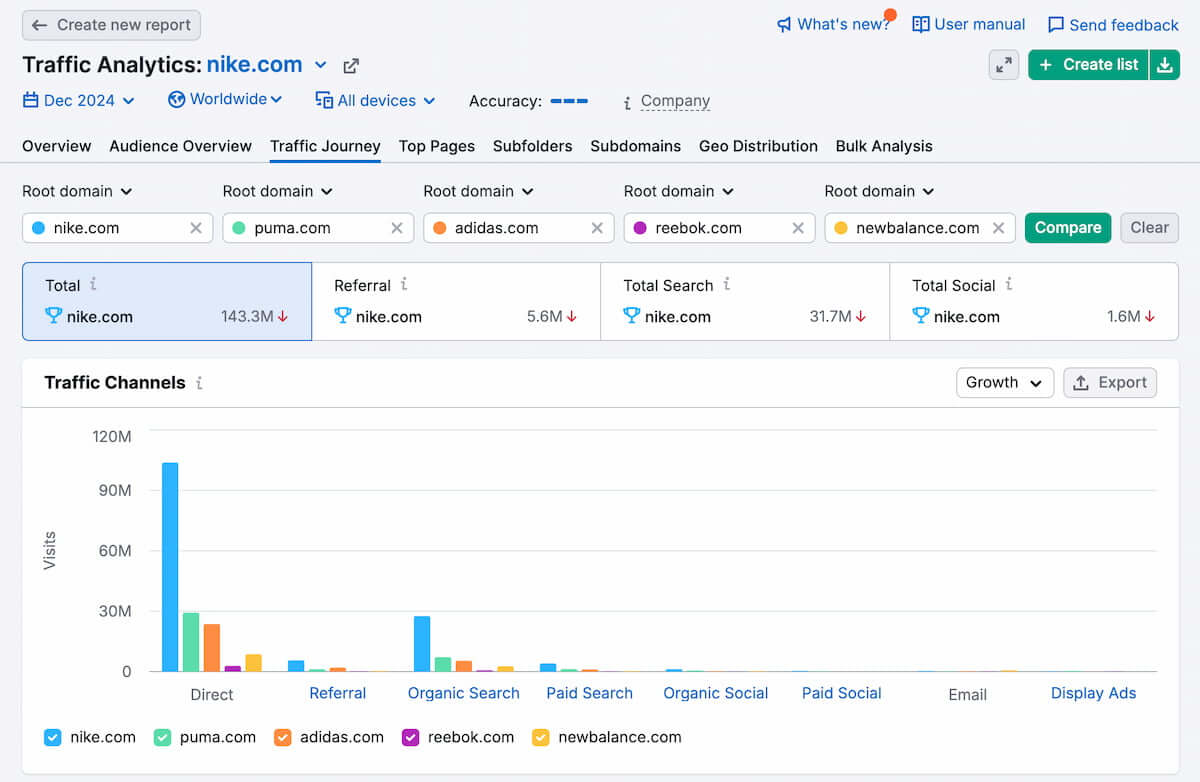Open Root domain dropdown above newbalance.com

879,191
